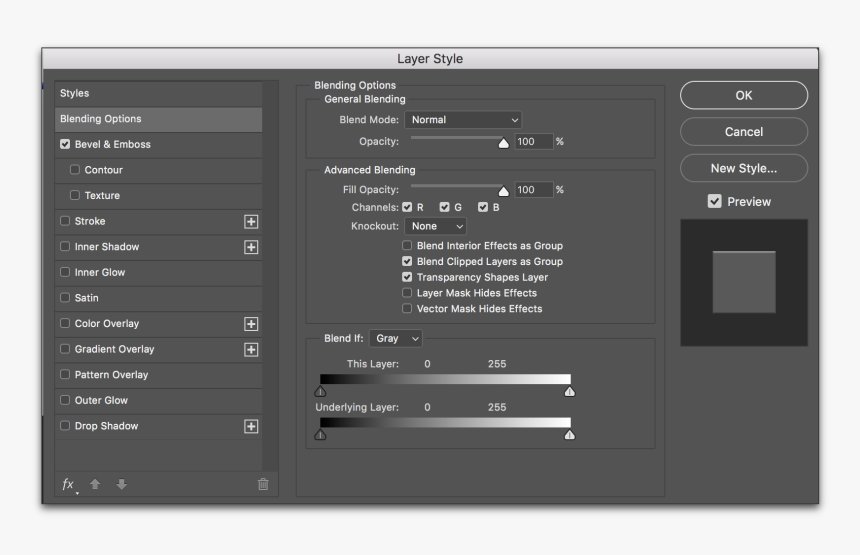The image size is (860, 555).
Task: Open the Knockout dropdown
Action: point(435,226)
